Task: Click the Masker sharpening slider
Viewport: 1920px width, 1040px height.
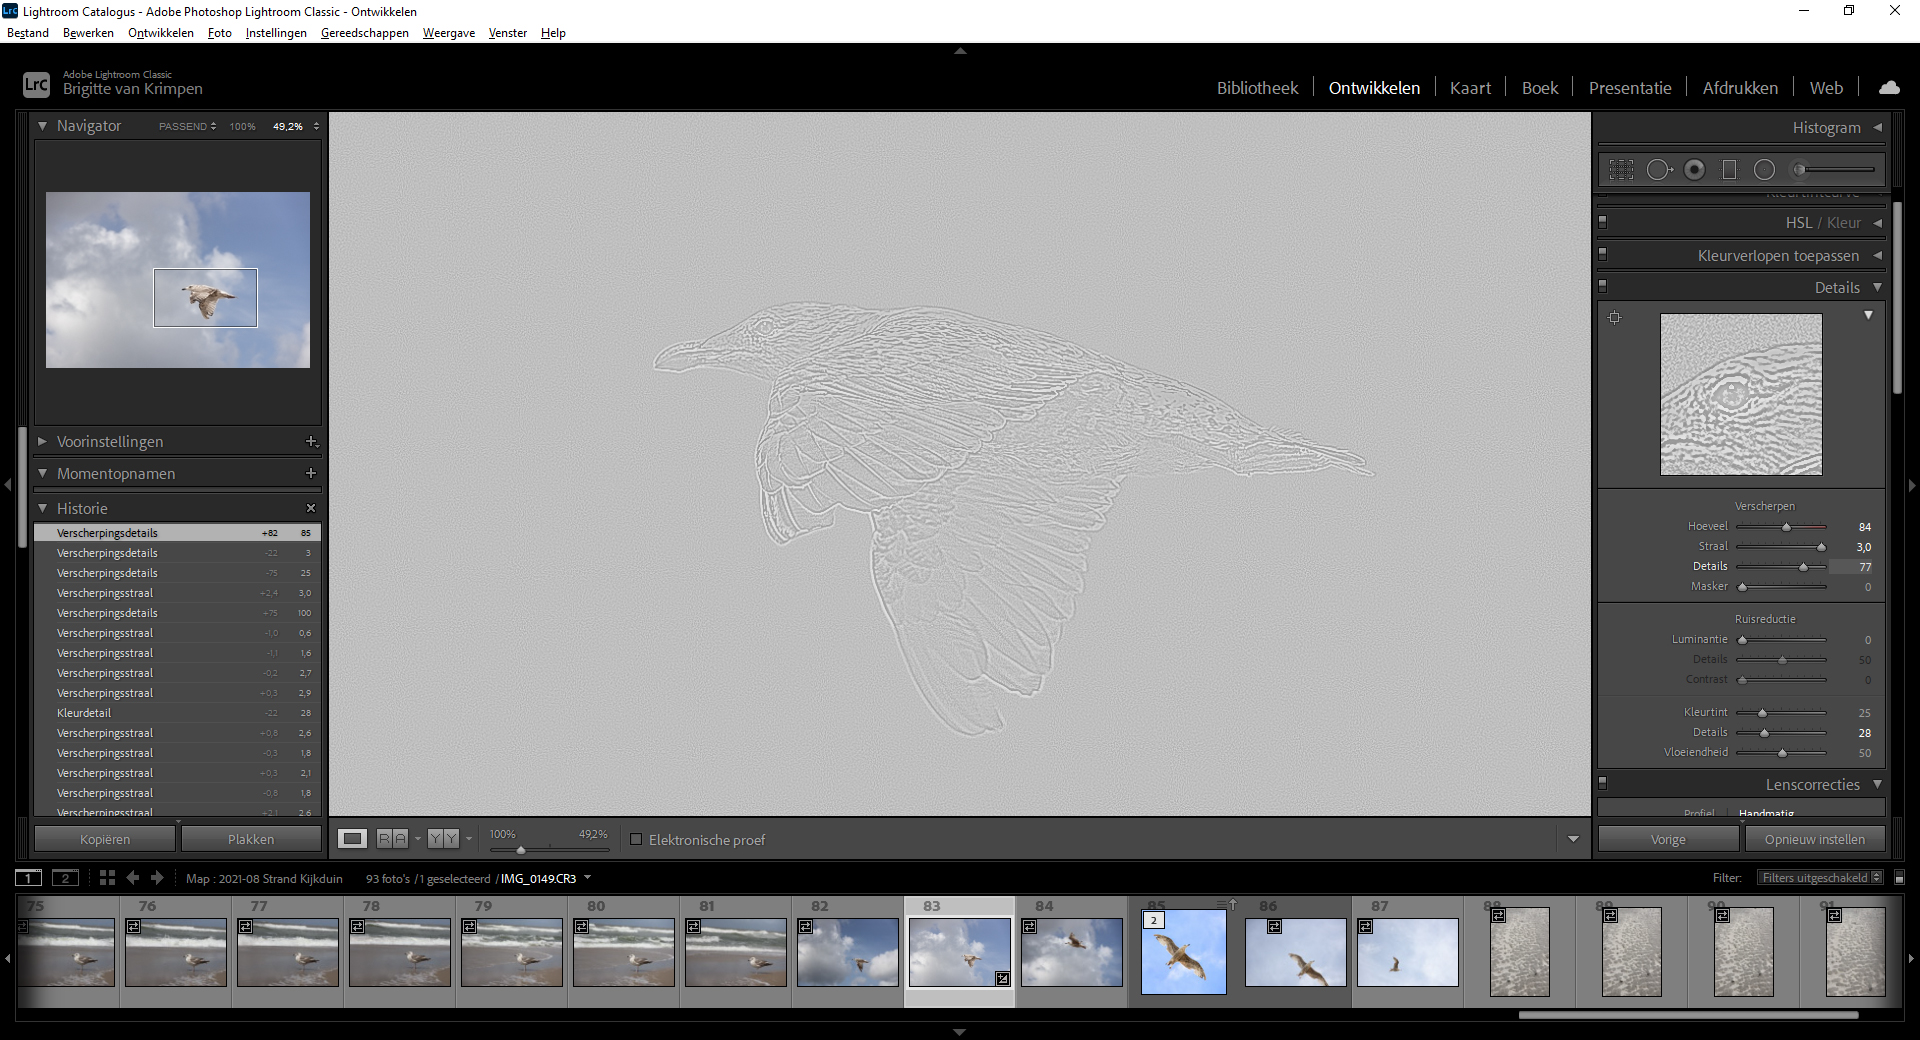Action: (1781, 587)
